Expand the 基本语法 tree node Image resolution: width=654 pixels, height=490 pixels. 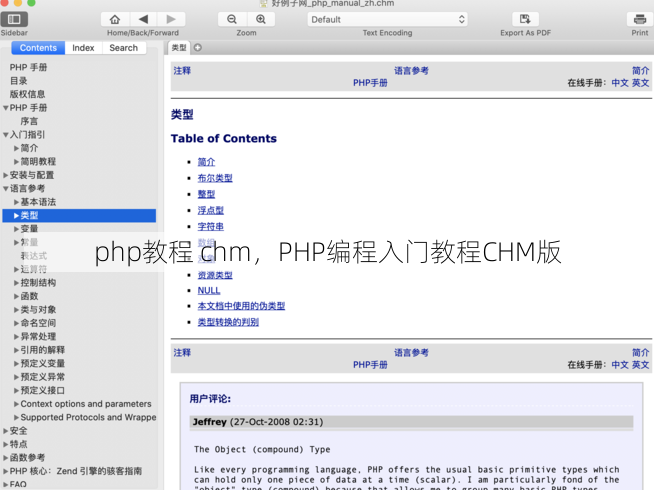point(16,202)
